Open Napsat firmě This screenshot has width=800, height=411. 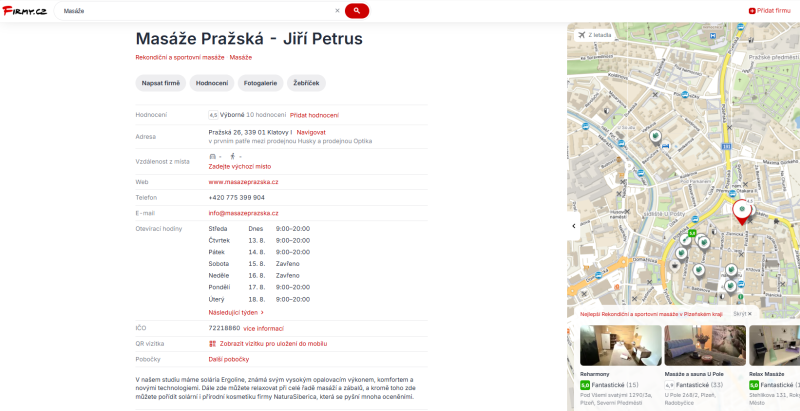click(161, 83)
